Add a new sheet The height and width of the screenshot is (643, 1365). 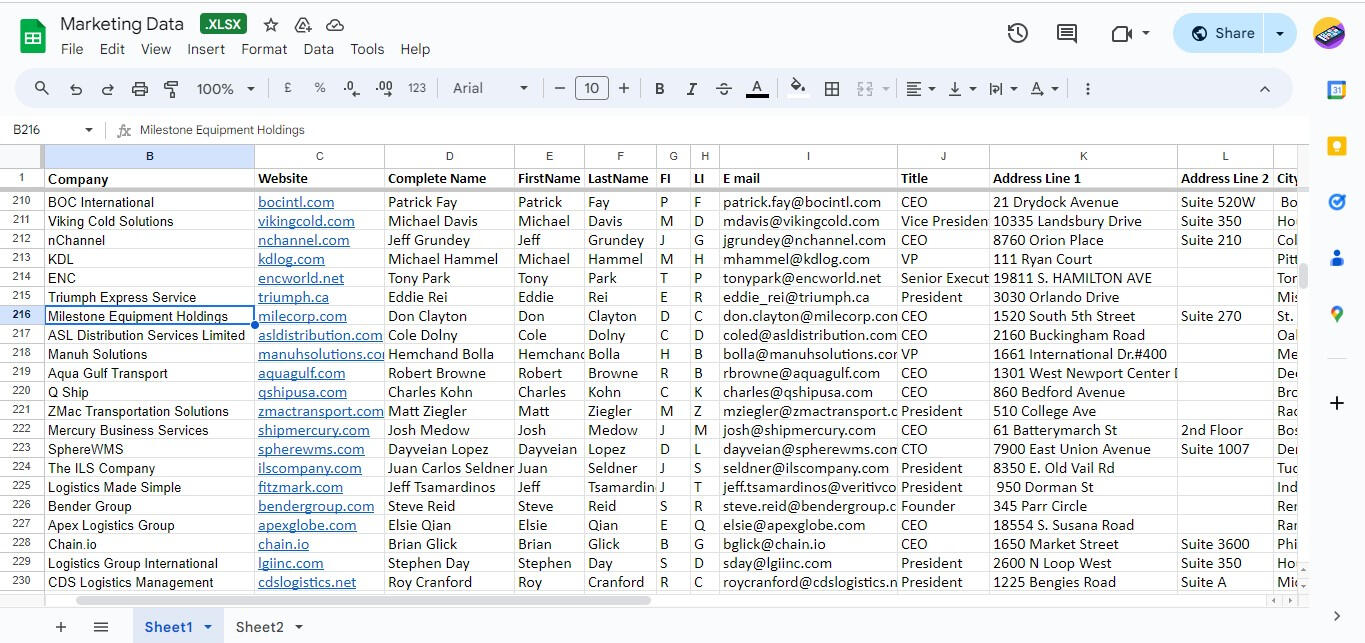tap(61, 627)
